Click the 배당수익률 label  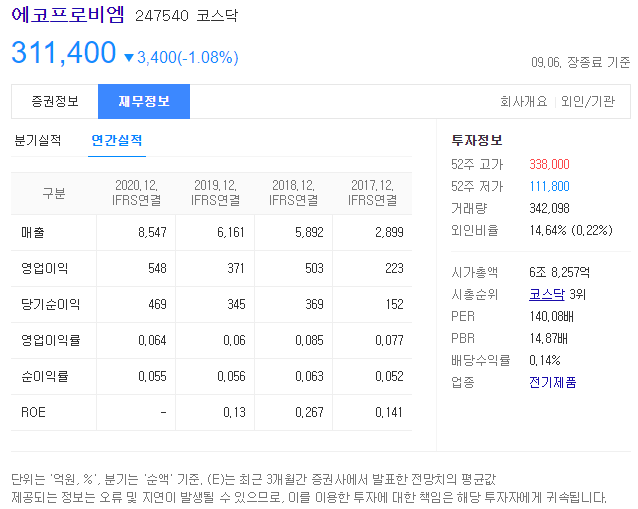pos(481,360)
